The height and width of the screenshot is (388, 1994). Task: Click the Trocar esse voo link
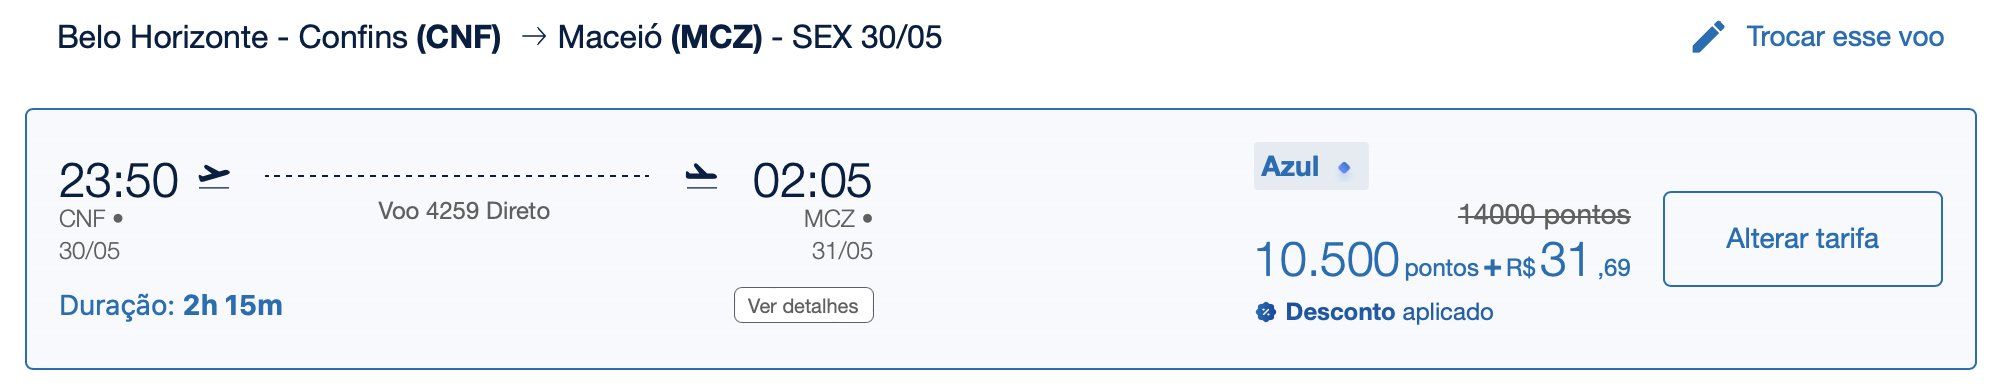pyautogui.click(x=1845, y=37)
